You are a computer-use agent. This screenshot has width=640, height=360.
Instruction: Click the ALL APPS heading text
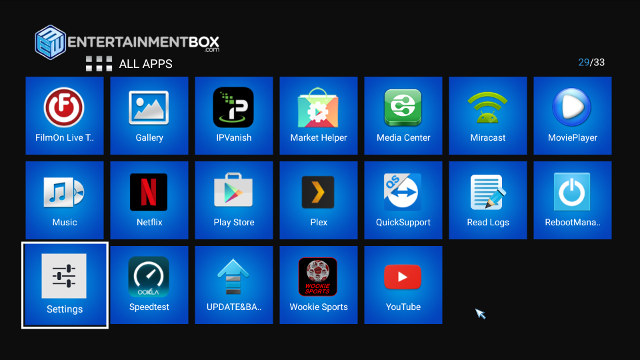pos(146,64)
